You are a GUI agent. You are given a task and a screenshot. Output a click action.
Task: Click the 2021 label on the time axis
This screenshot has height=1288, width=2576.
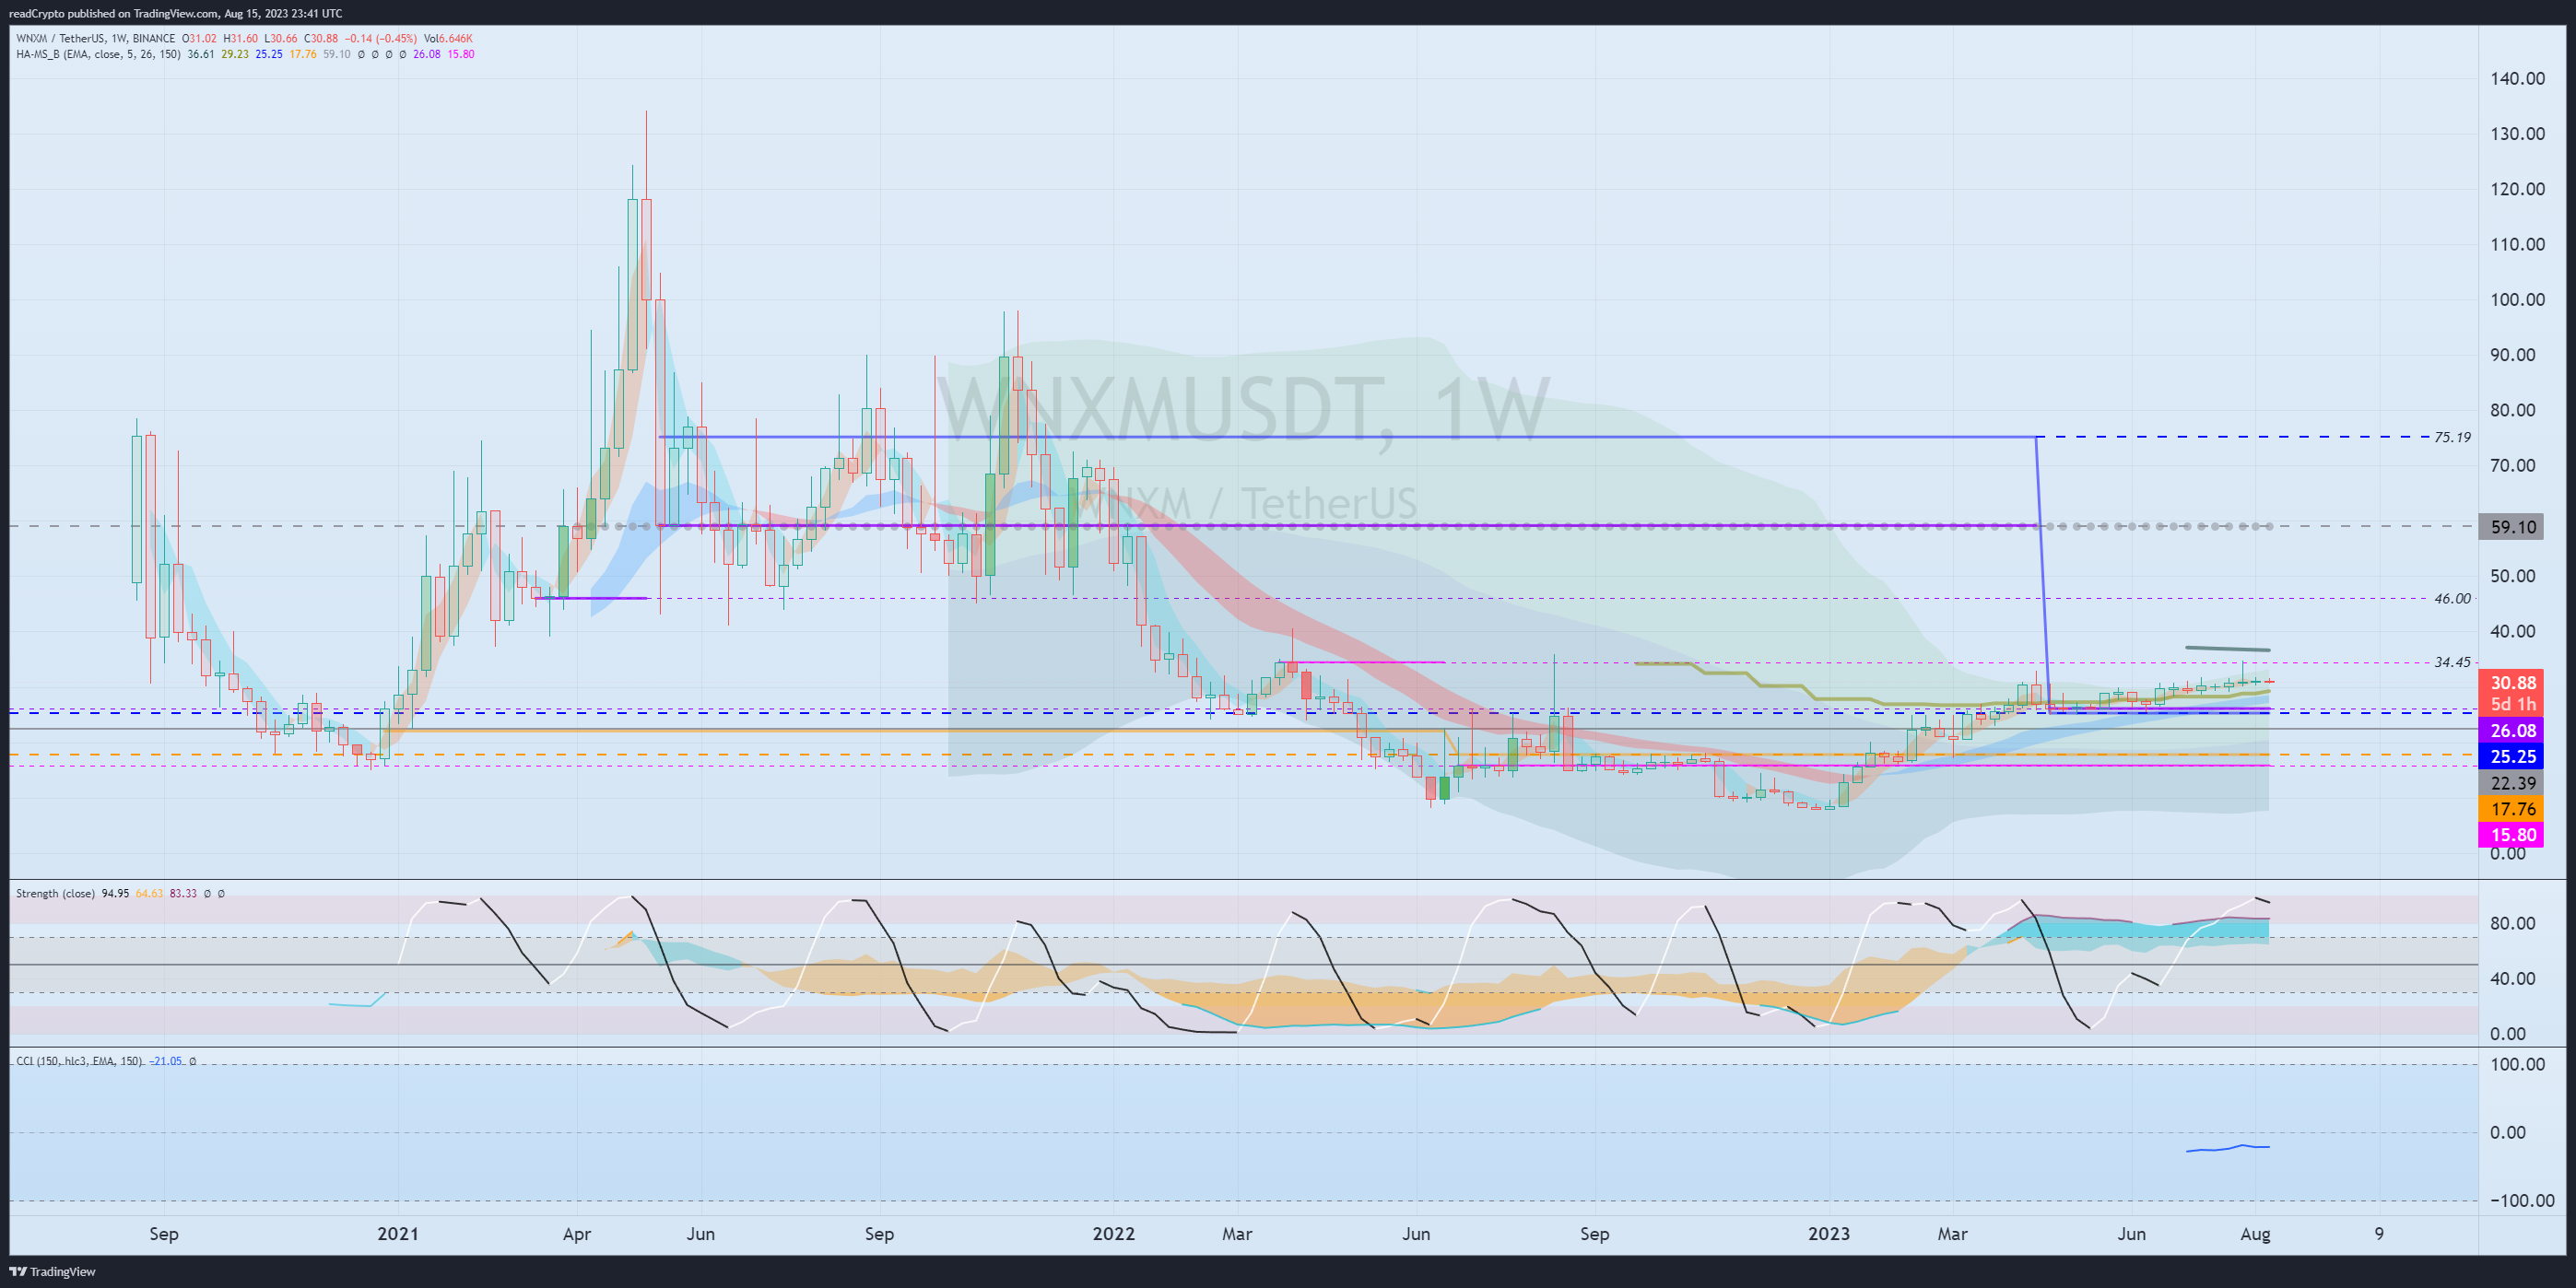point(398,1234)
